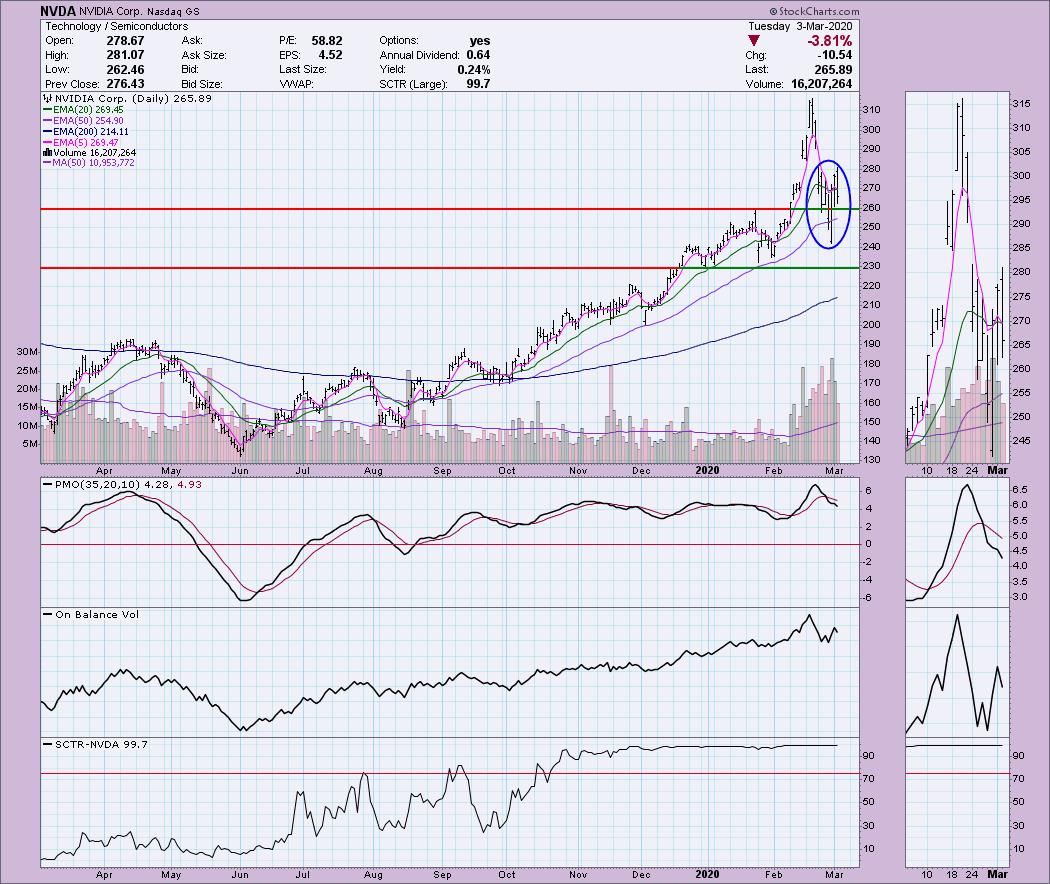Select the Bid Size label
The width and height of the screenshot is (1050, 884).
[202, 84]
